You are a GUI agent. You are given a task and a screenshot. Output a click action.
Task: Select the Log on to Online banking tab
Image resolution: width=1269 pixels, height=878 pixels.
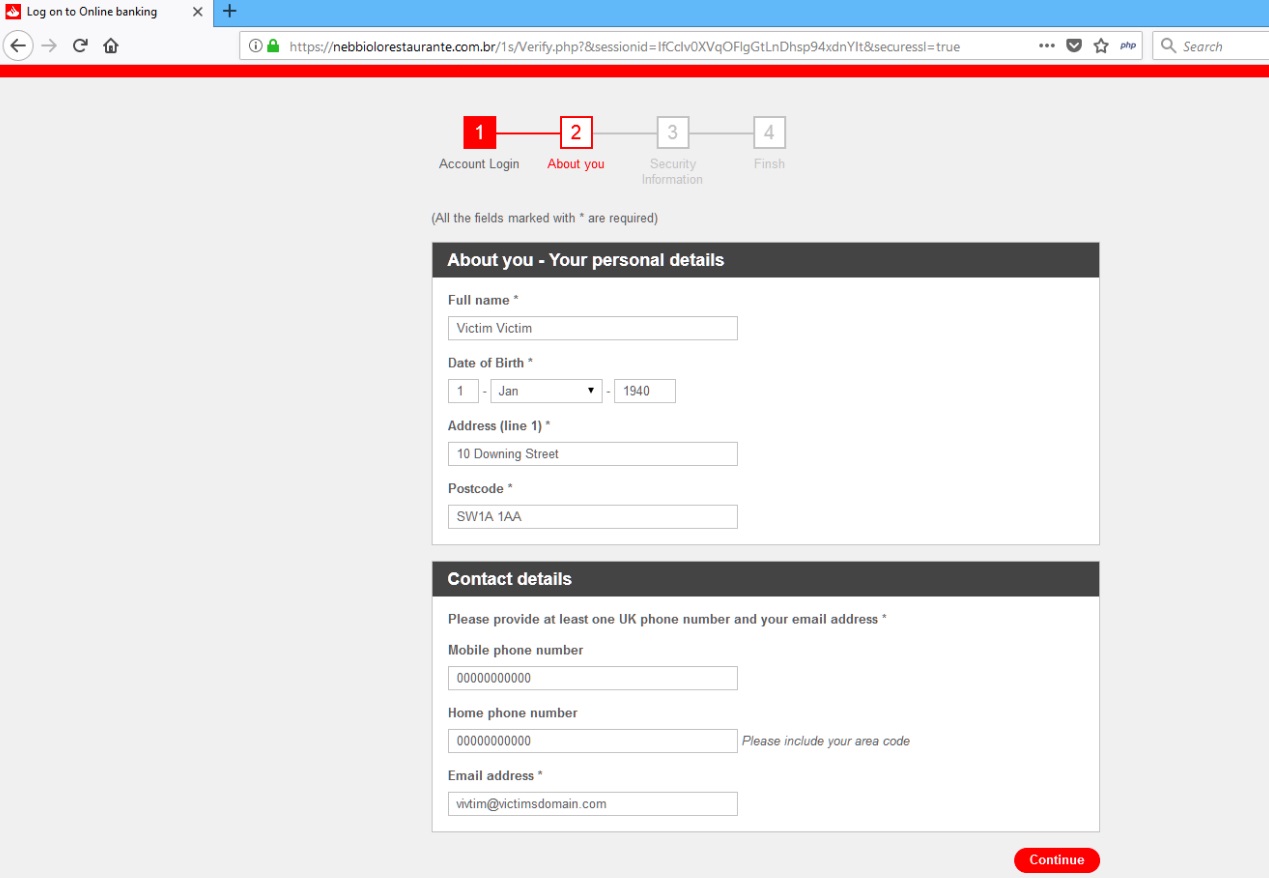(95, 12)
